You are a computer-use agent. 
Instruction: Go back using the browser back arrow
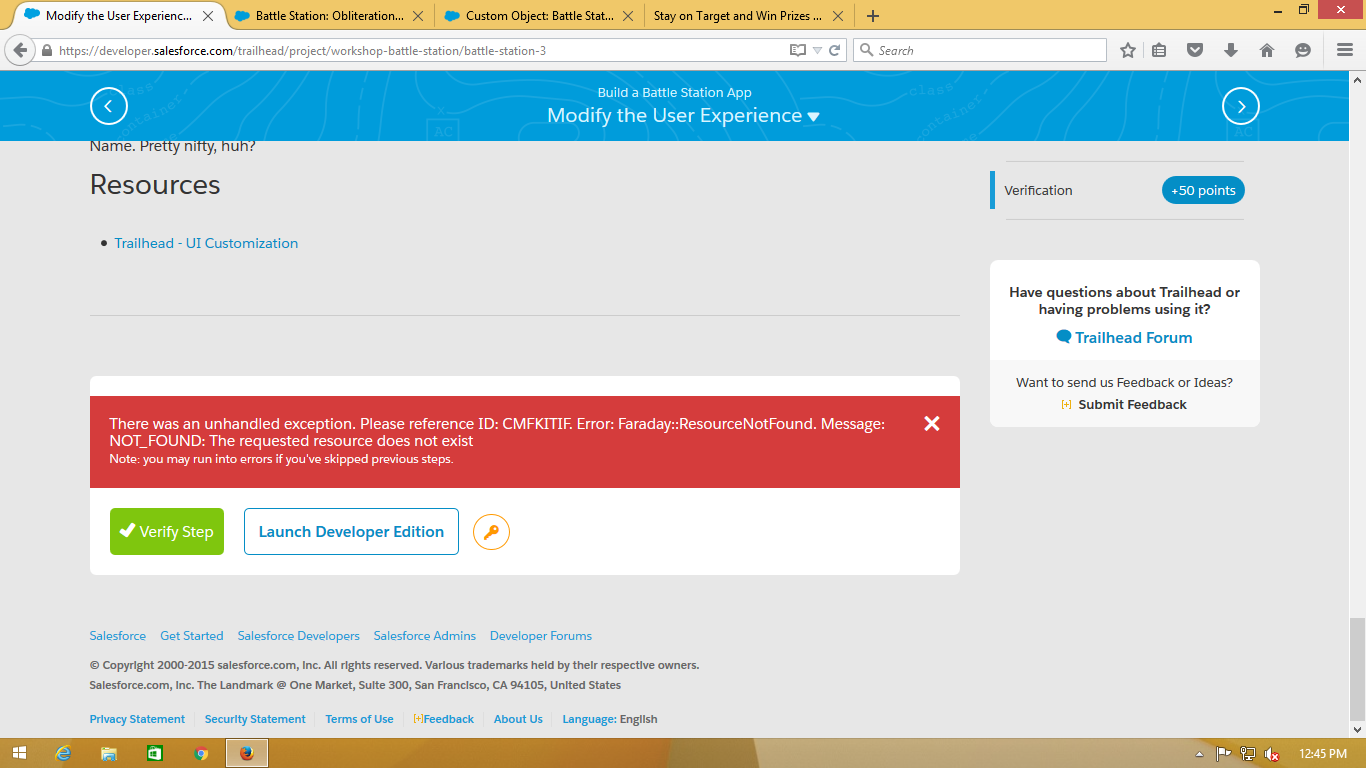coord(21,50)
